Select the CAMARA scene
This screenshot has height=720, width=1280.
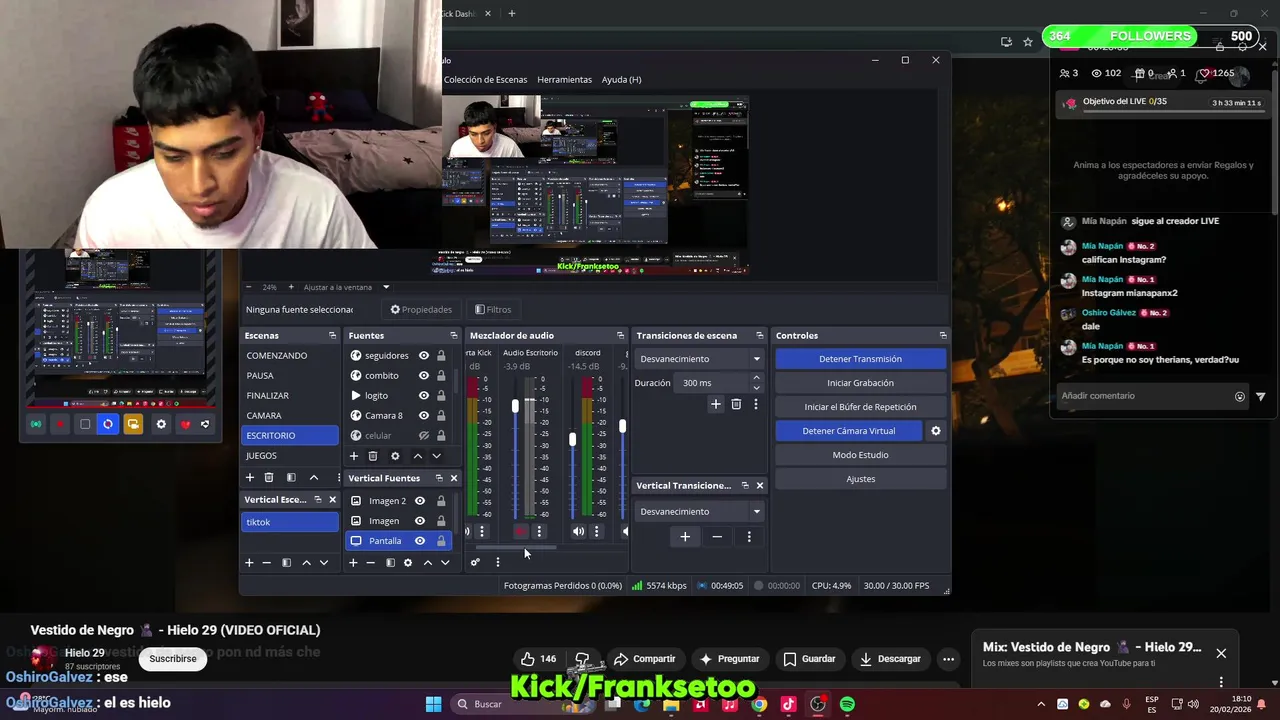click(x=290, y=416)
